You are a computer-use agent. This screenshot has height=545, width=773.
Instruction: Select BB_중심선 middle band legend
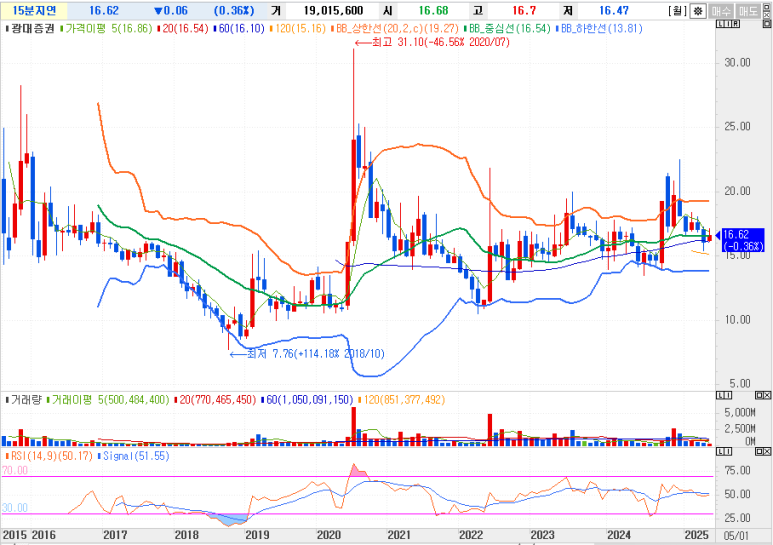[507, 29]
